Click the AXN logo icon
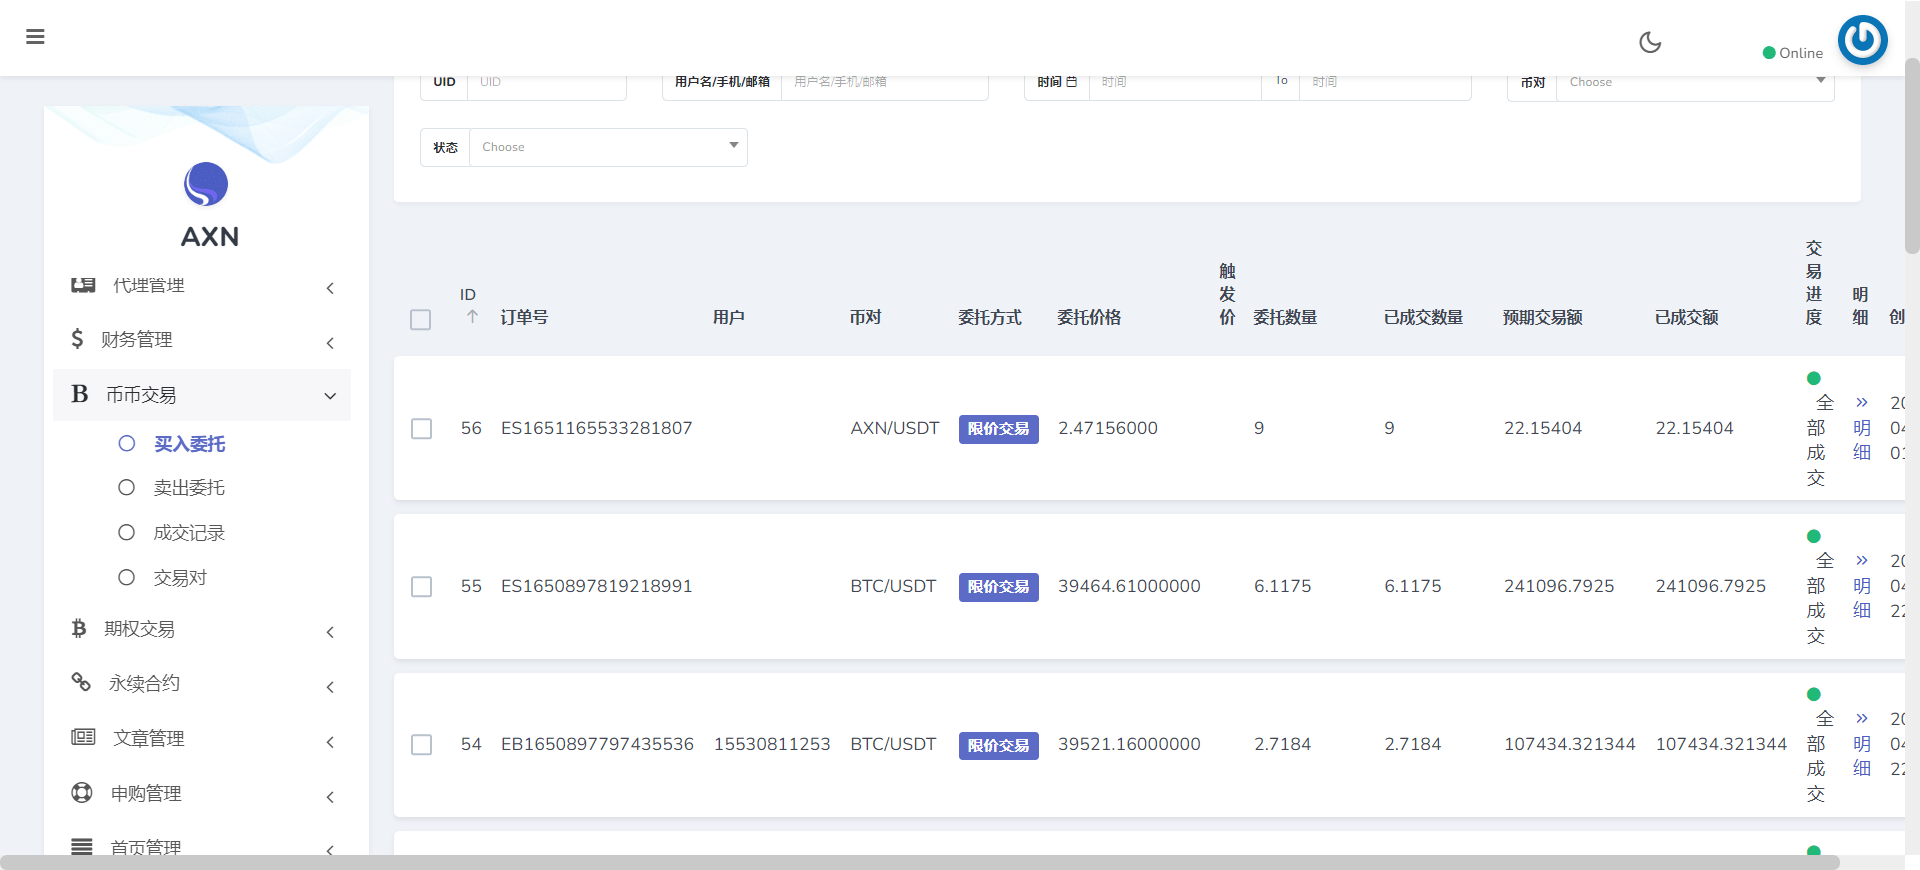 [206, 184]
